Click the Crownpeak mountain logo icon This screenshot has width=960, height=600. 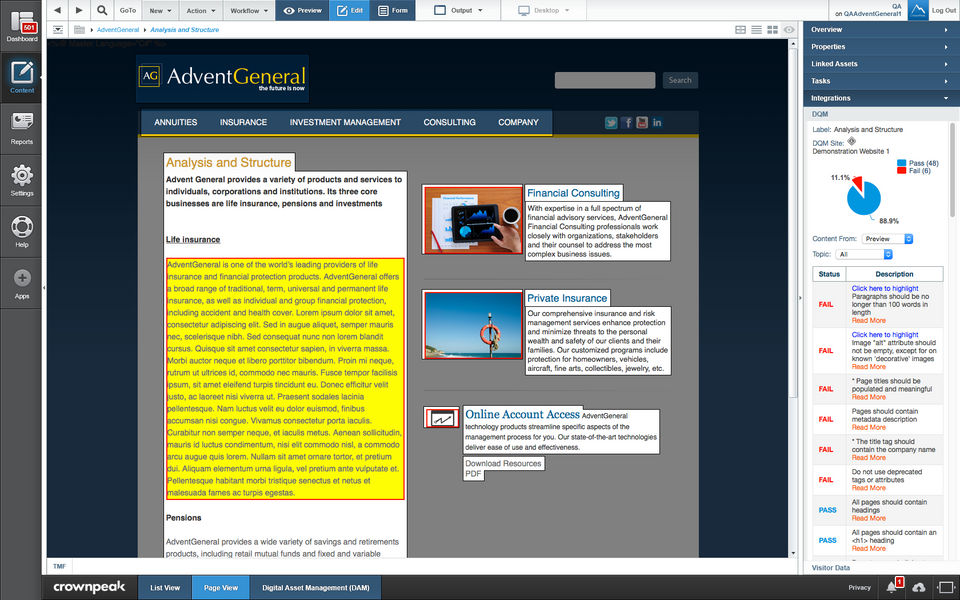click(x=917, y=10)
